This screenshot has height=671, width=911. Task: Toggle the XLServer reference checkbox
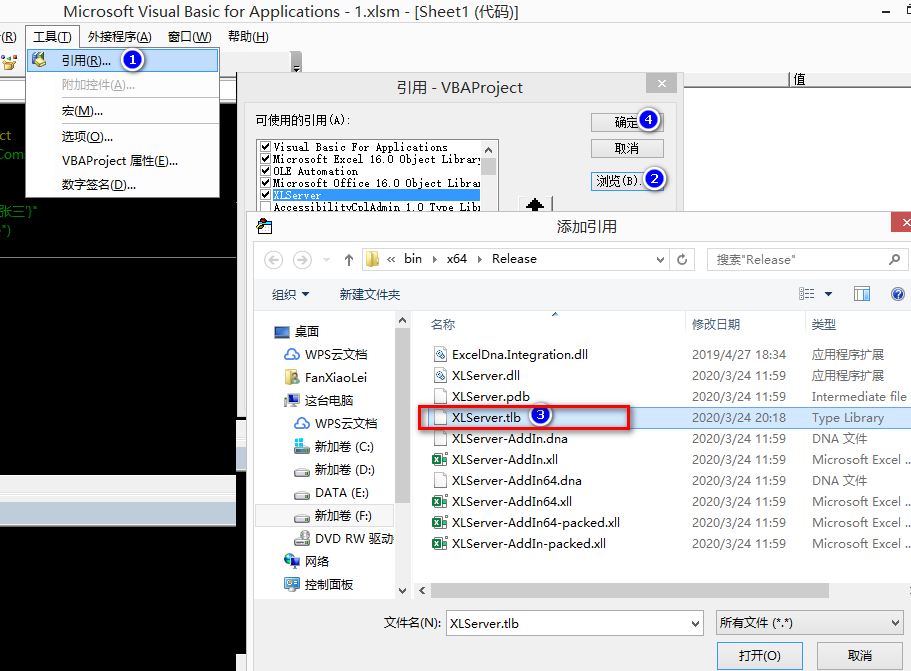266,195
